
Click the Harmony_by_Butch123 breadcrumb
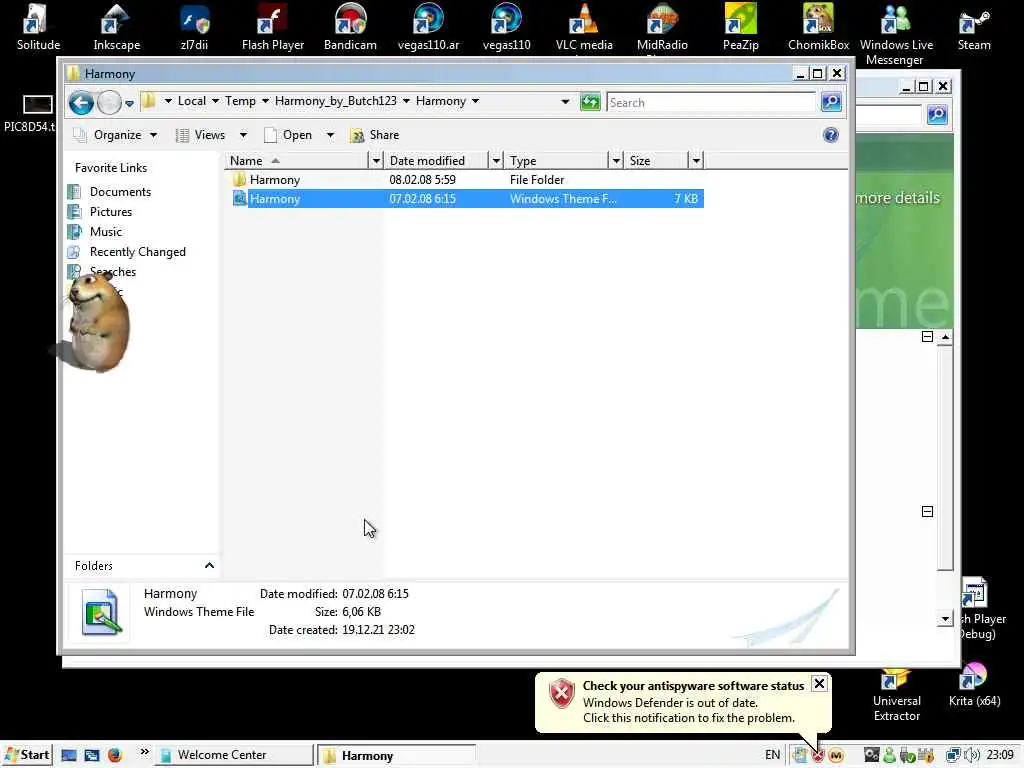tap(336, 101)
